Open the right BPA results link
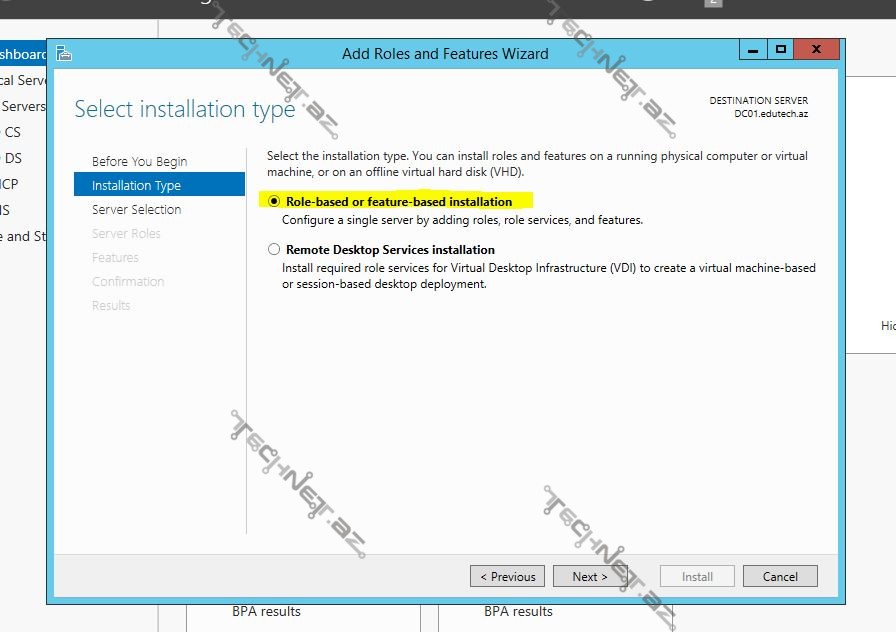Screen dimensions: 896x632 click(518, 611)
